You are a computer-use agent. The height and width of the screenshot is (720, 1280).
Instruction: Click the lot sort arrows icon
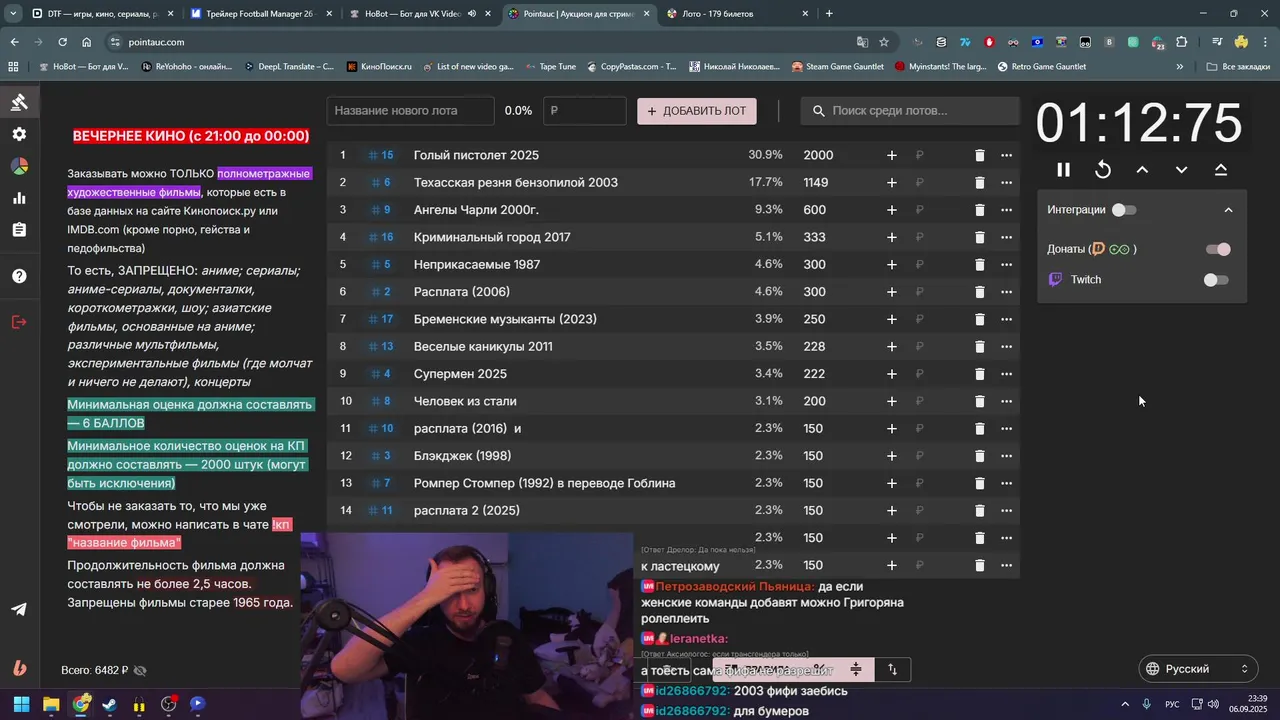(893, 669)
